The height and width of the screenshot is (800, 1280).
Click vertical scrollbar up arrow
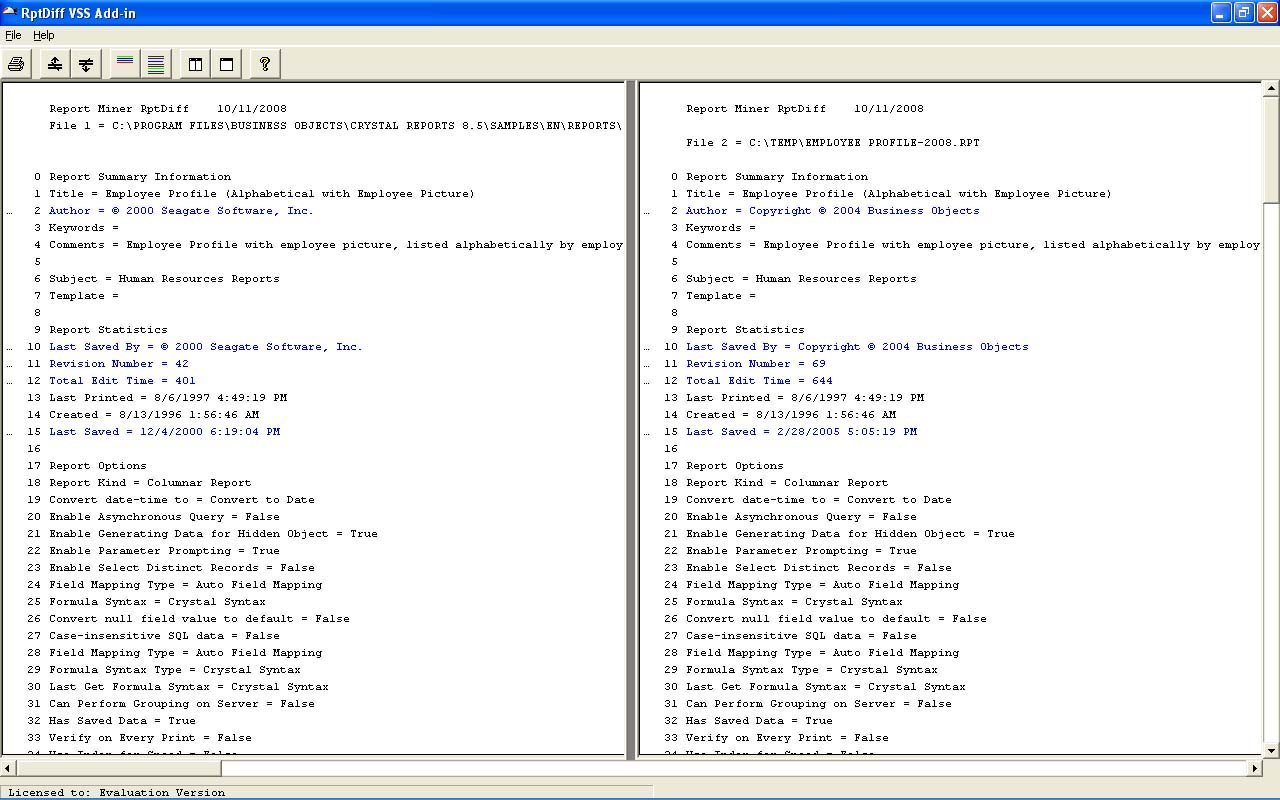pos(1271,89)
